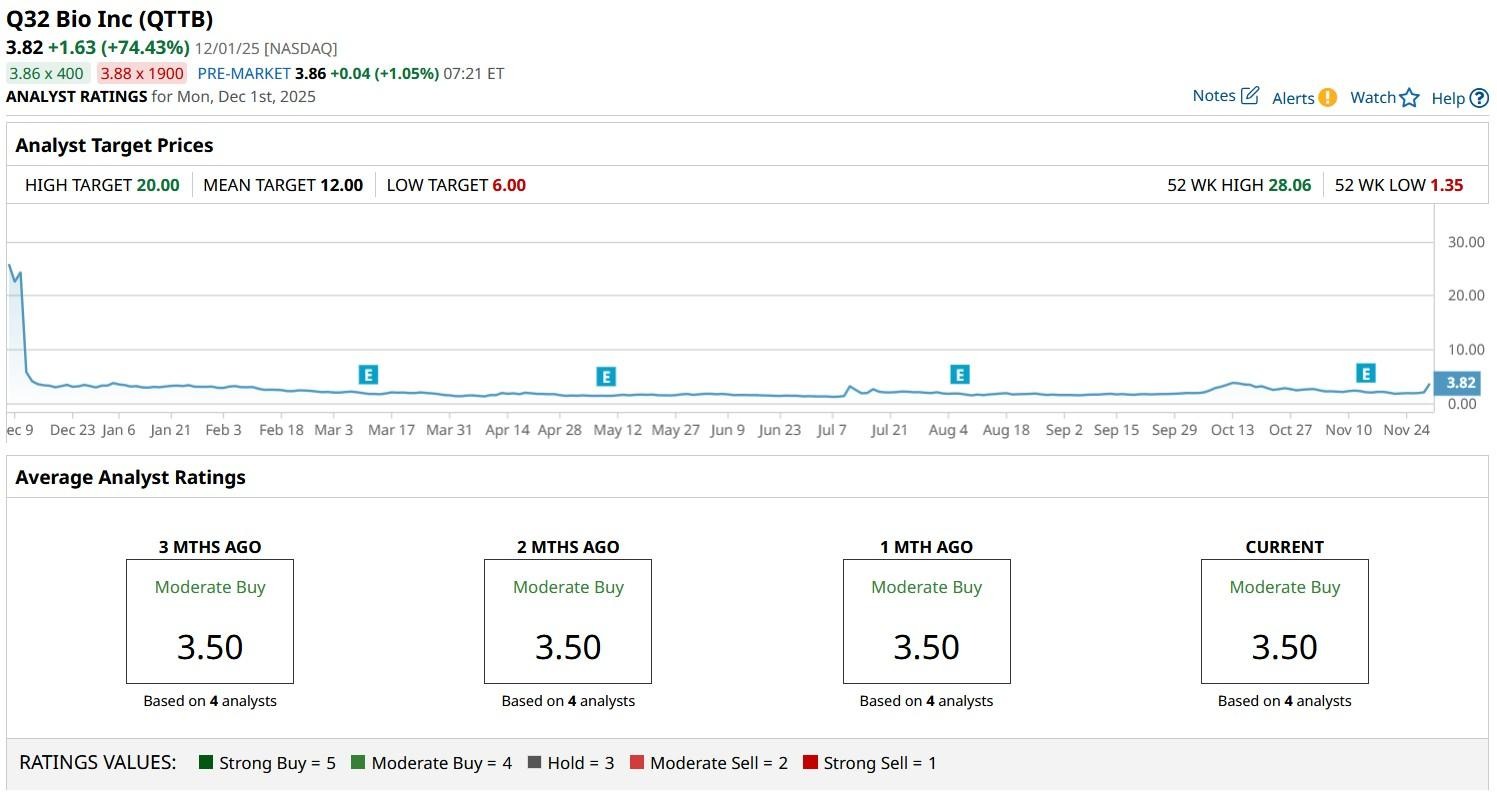Image resolution: width=1497 pixels, height=796 pixels.
Task: Click the Average Analyst Ratings heading
Action: 130,477
